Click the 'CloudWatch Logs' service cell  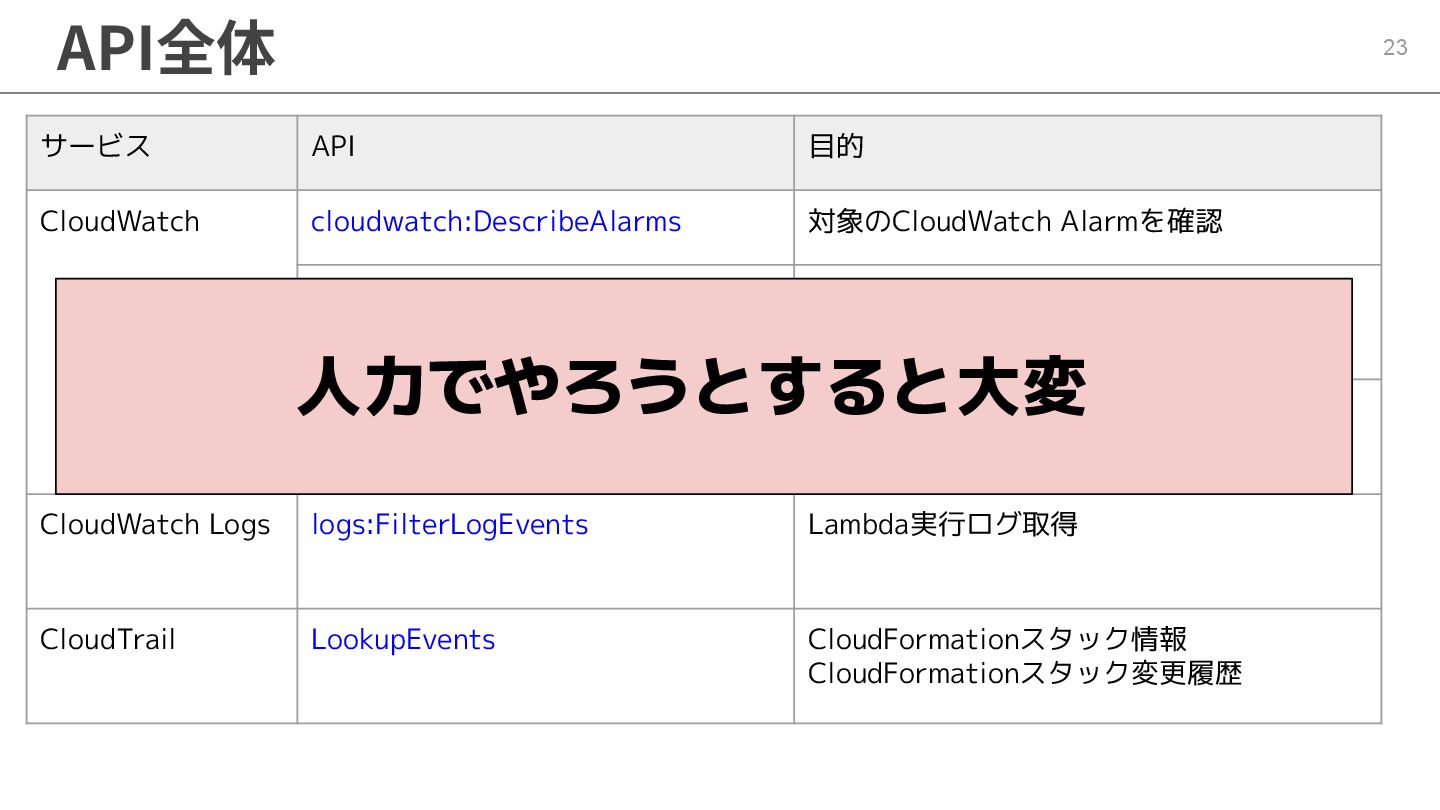[x=162, y=551]
